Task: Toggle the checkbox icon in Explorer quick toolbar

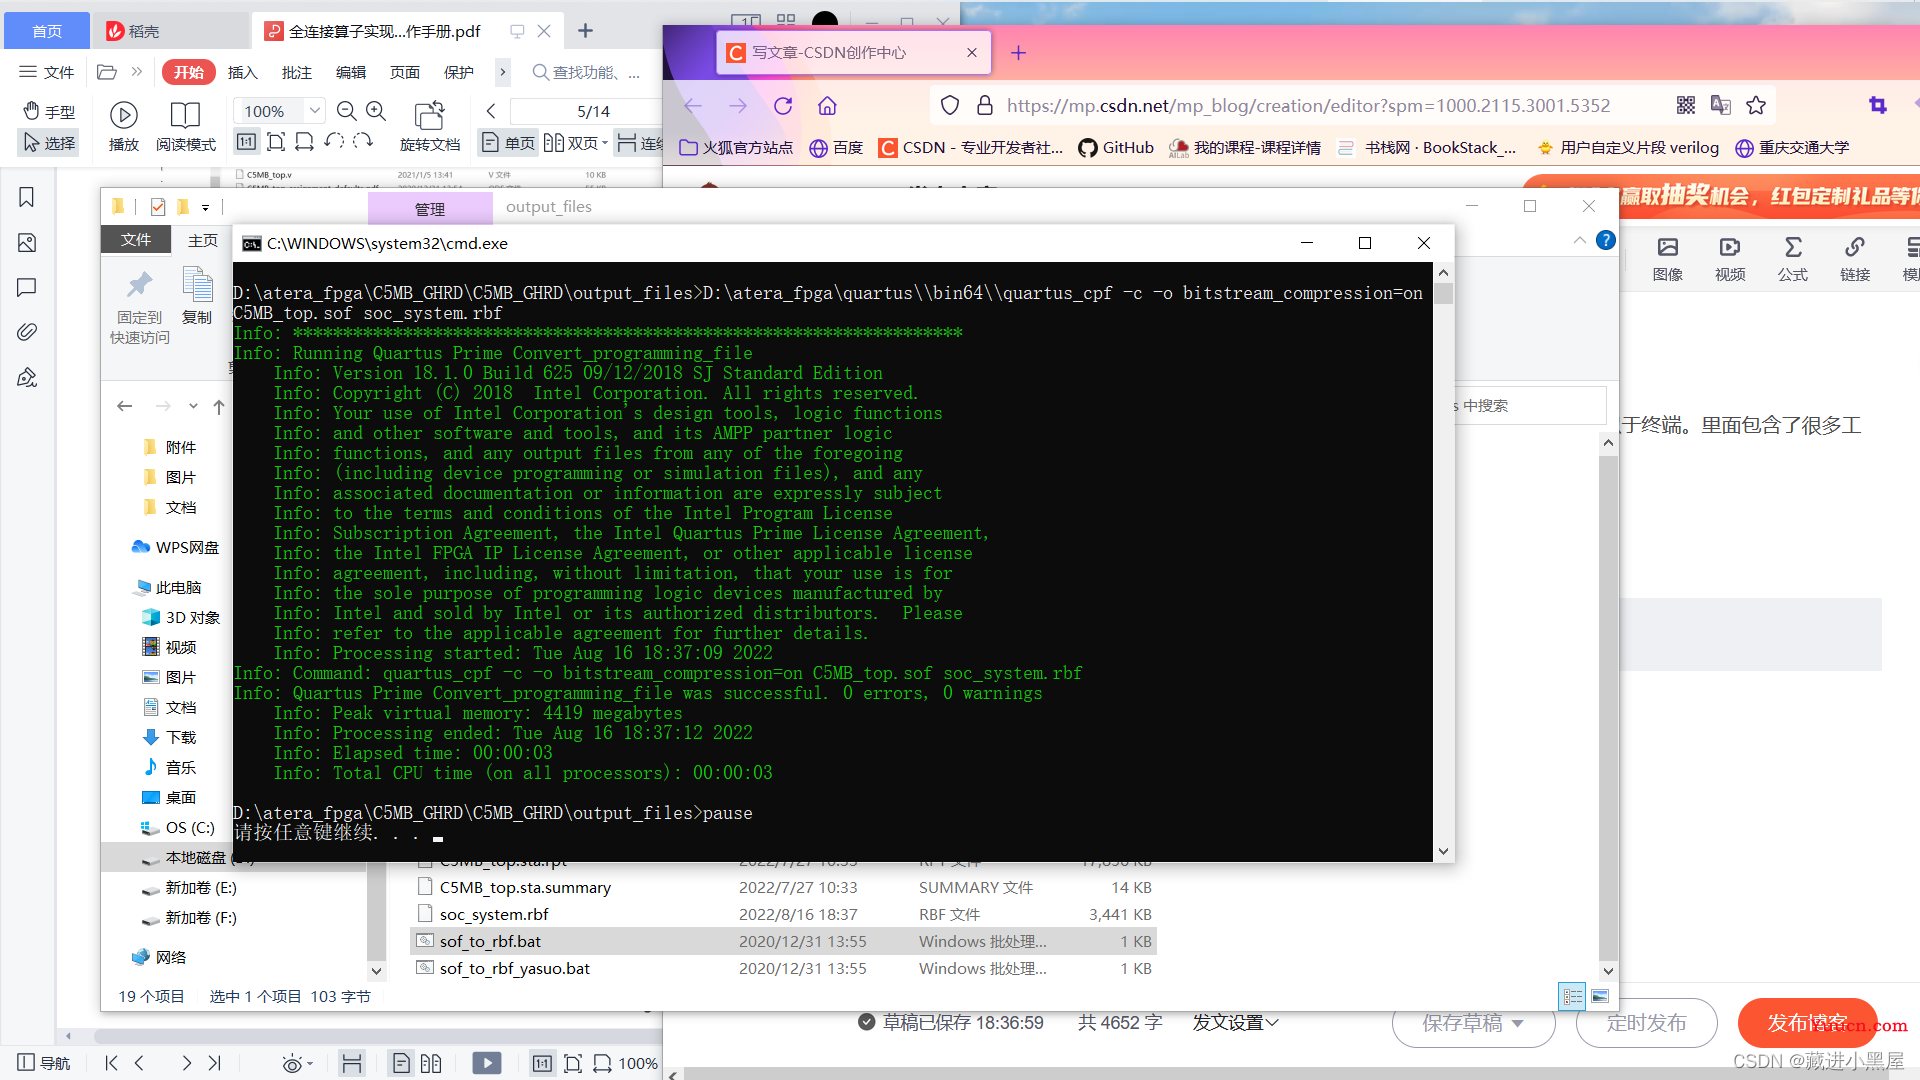Action: (x=158, y=207)
